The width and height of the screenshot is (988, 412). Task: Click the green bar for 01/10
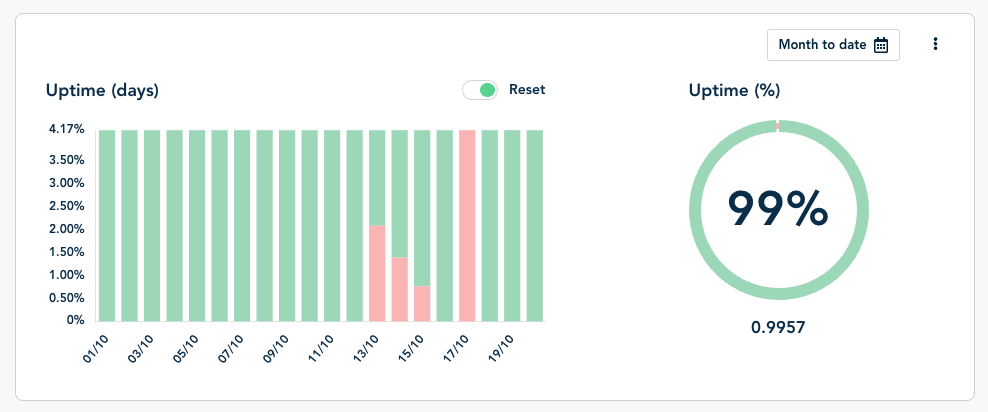[107, 225]
